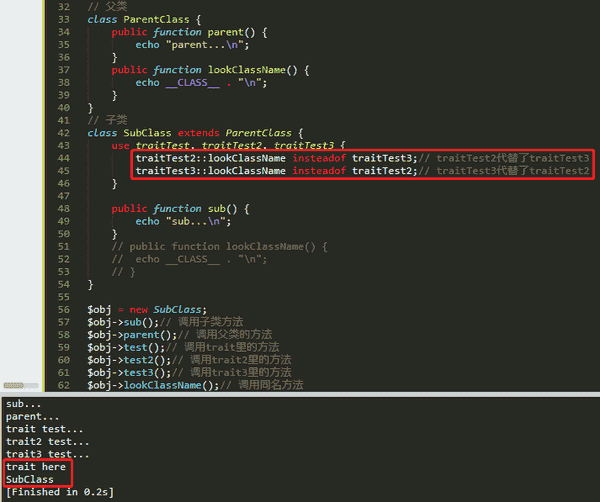Click the '$obj->test3();' call on line 61
The height and width of the screenshot is (502, 600).
[x=129, y=373]
